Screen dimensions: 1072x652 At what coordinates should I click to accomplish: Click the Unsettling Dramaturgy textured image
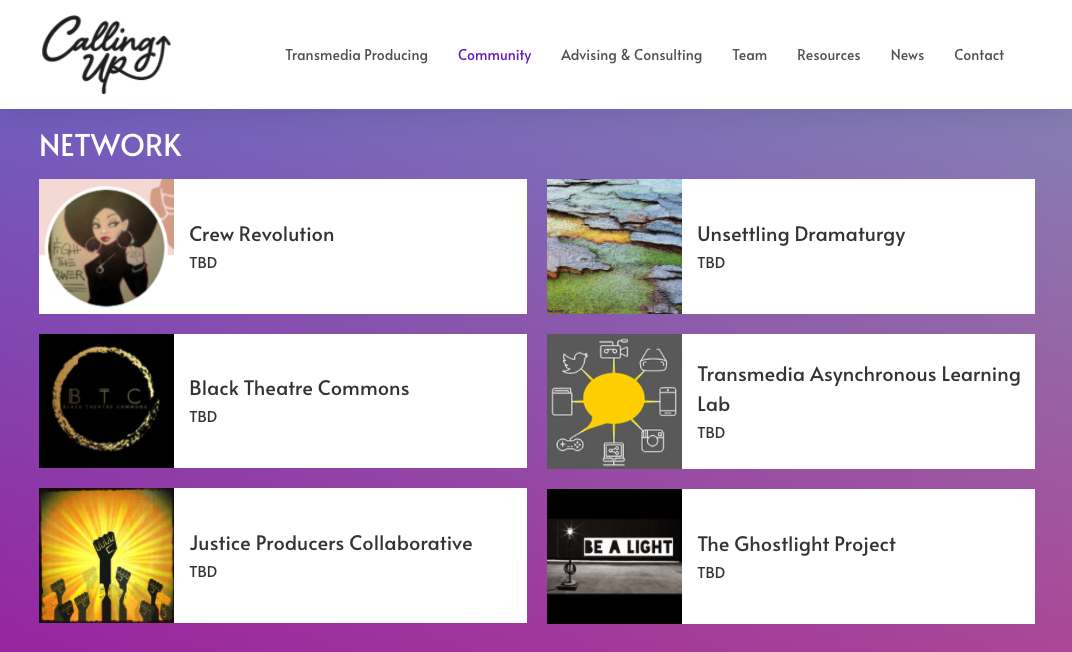[x=614, y=246]
